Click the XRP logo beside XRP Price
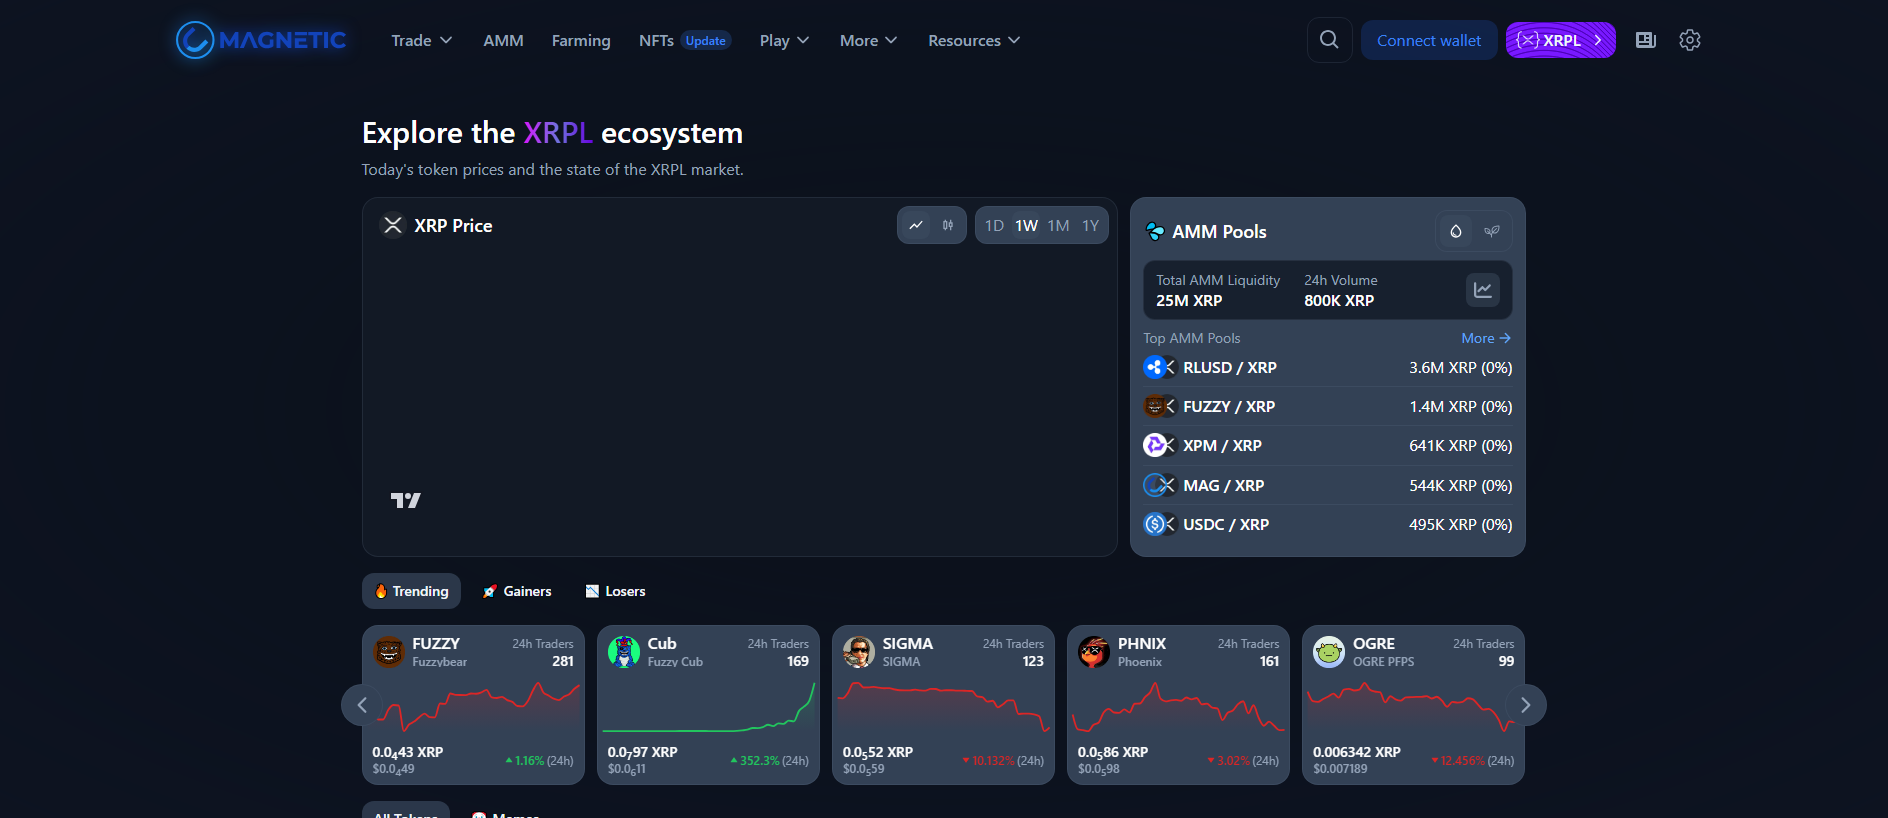The height and width of the screenshot is (818, 1888). click(x=393, y=226)
